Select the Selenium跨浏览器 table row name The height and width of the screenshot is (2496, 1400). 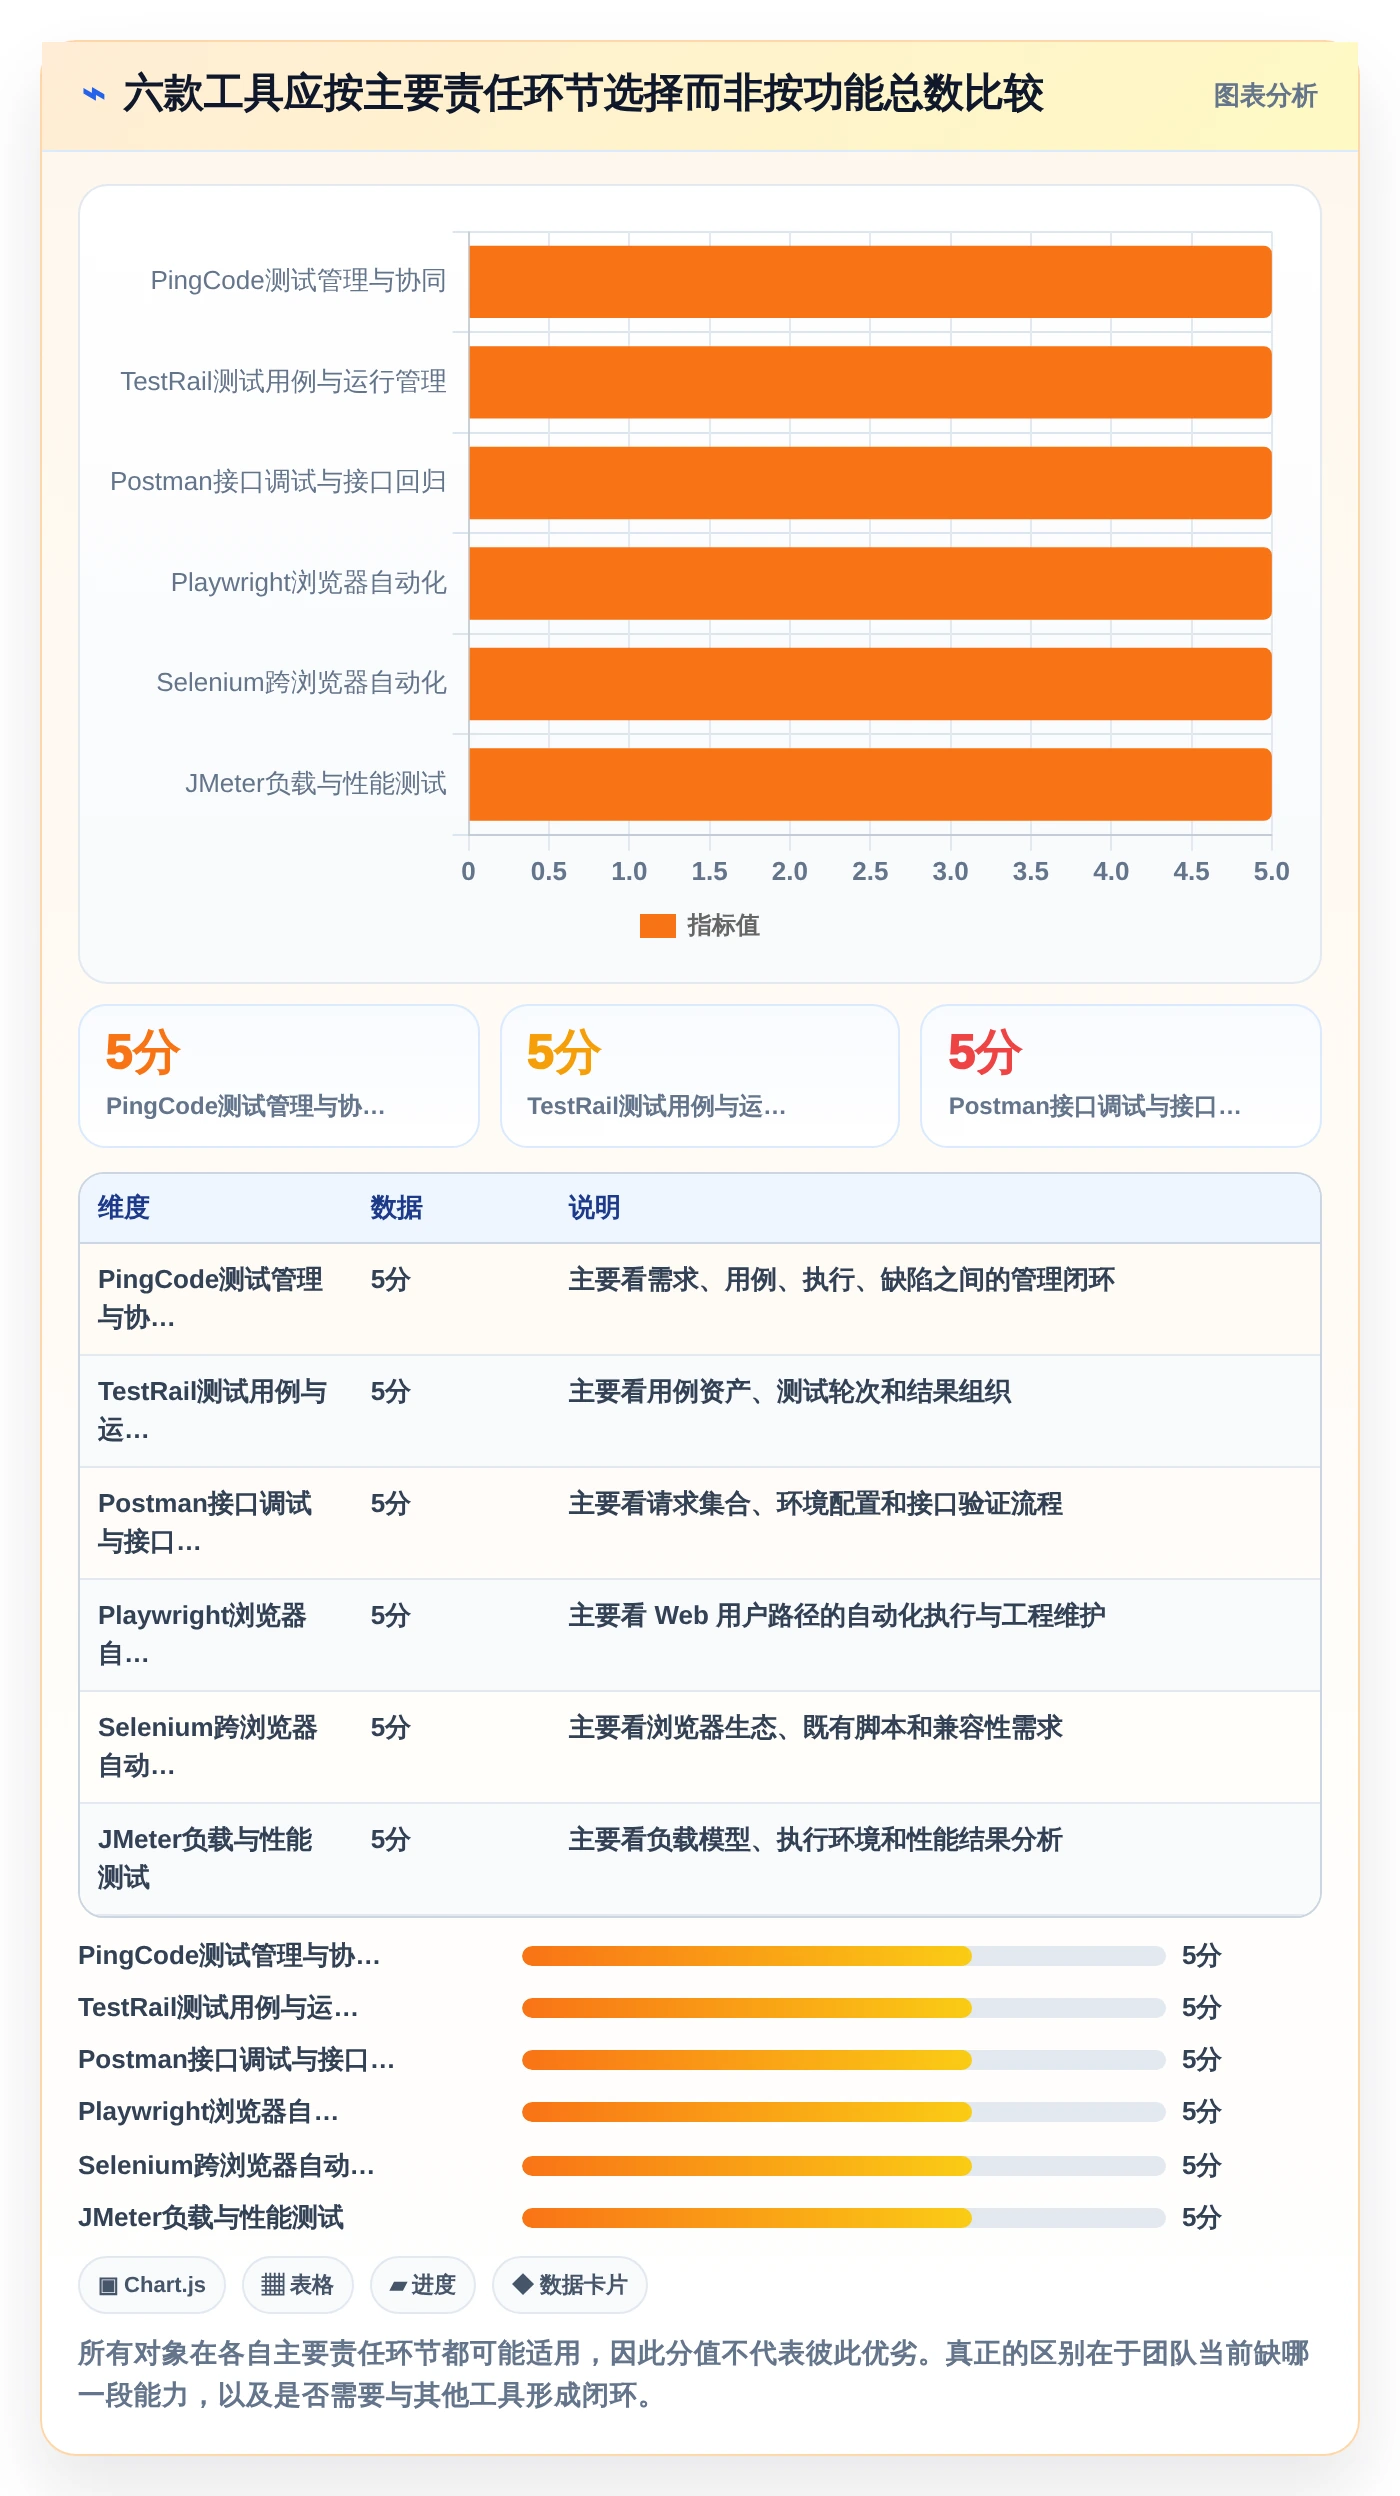click(x=208, y=1747)
